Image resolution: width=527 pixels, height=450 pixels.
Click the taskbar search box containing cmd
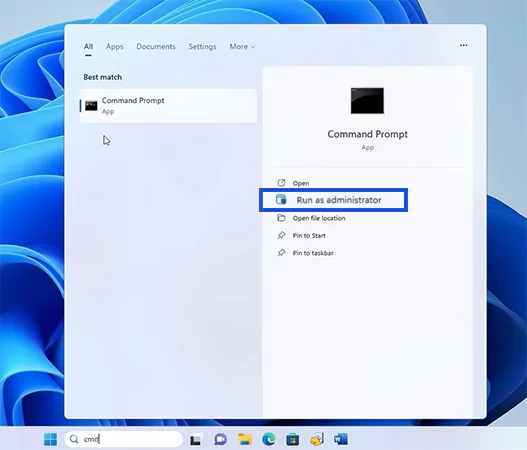[x=124, y=439]
